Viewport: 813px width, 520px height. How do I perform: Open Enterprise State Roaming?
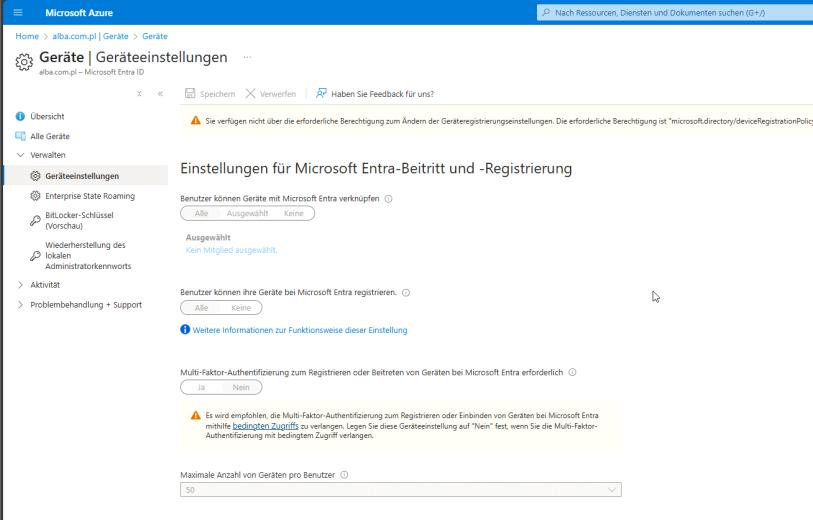[90, 196]
